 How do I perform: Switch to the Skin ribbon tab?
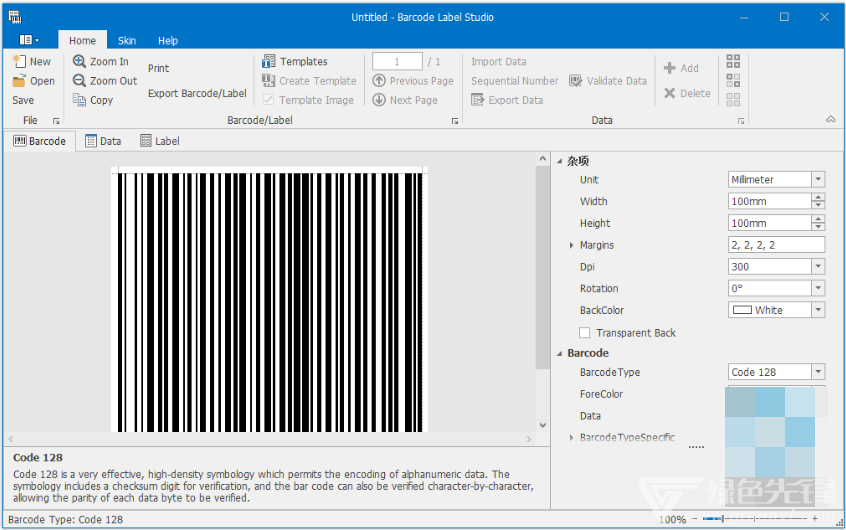click(127, 40)
